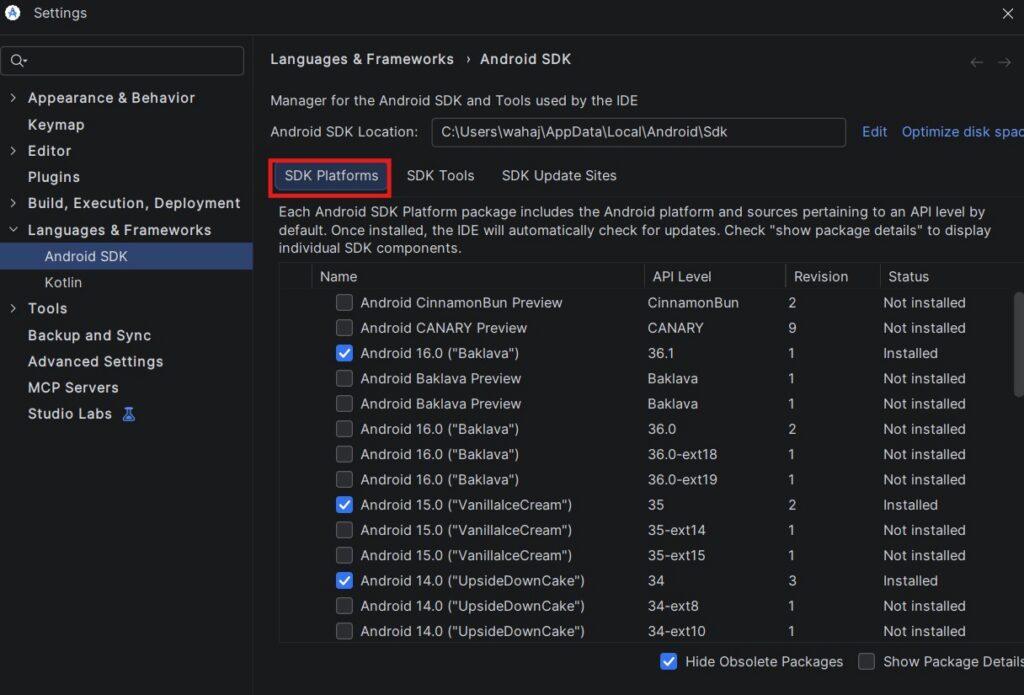This screenshot has height=695, width=1024.
Task: Open SDK Update Sites tab
Action: point(559,176)
